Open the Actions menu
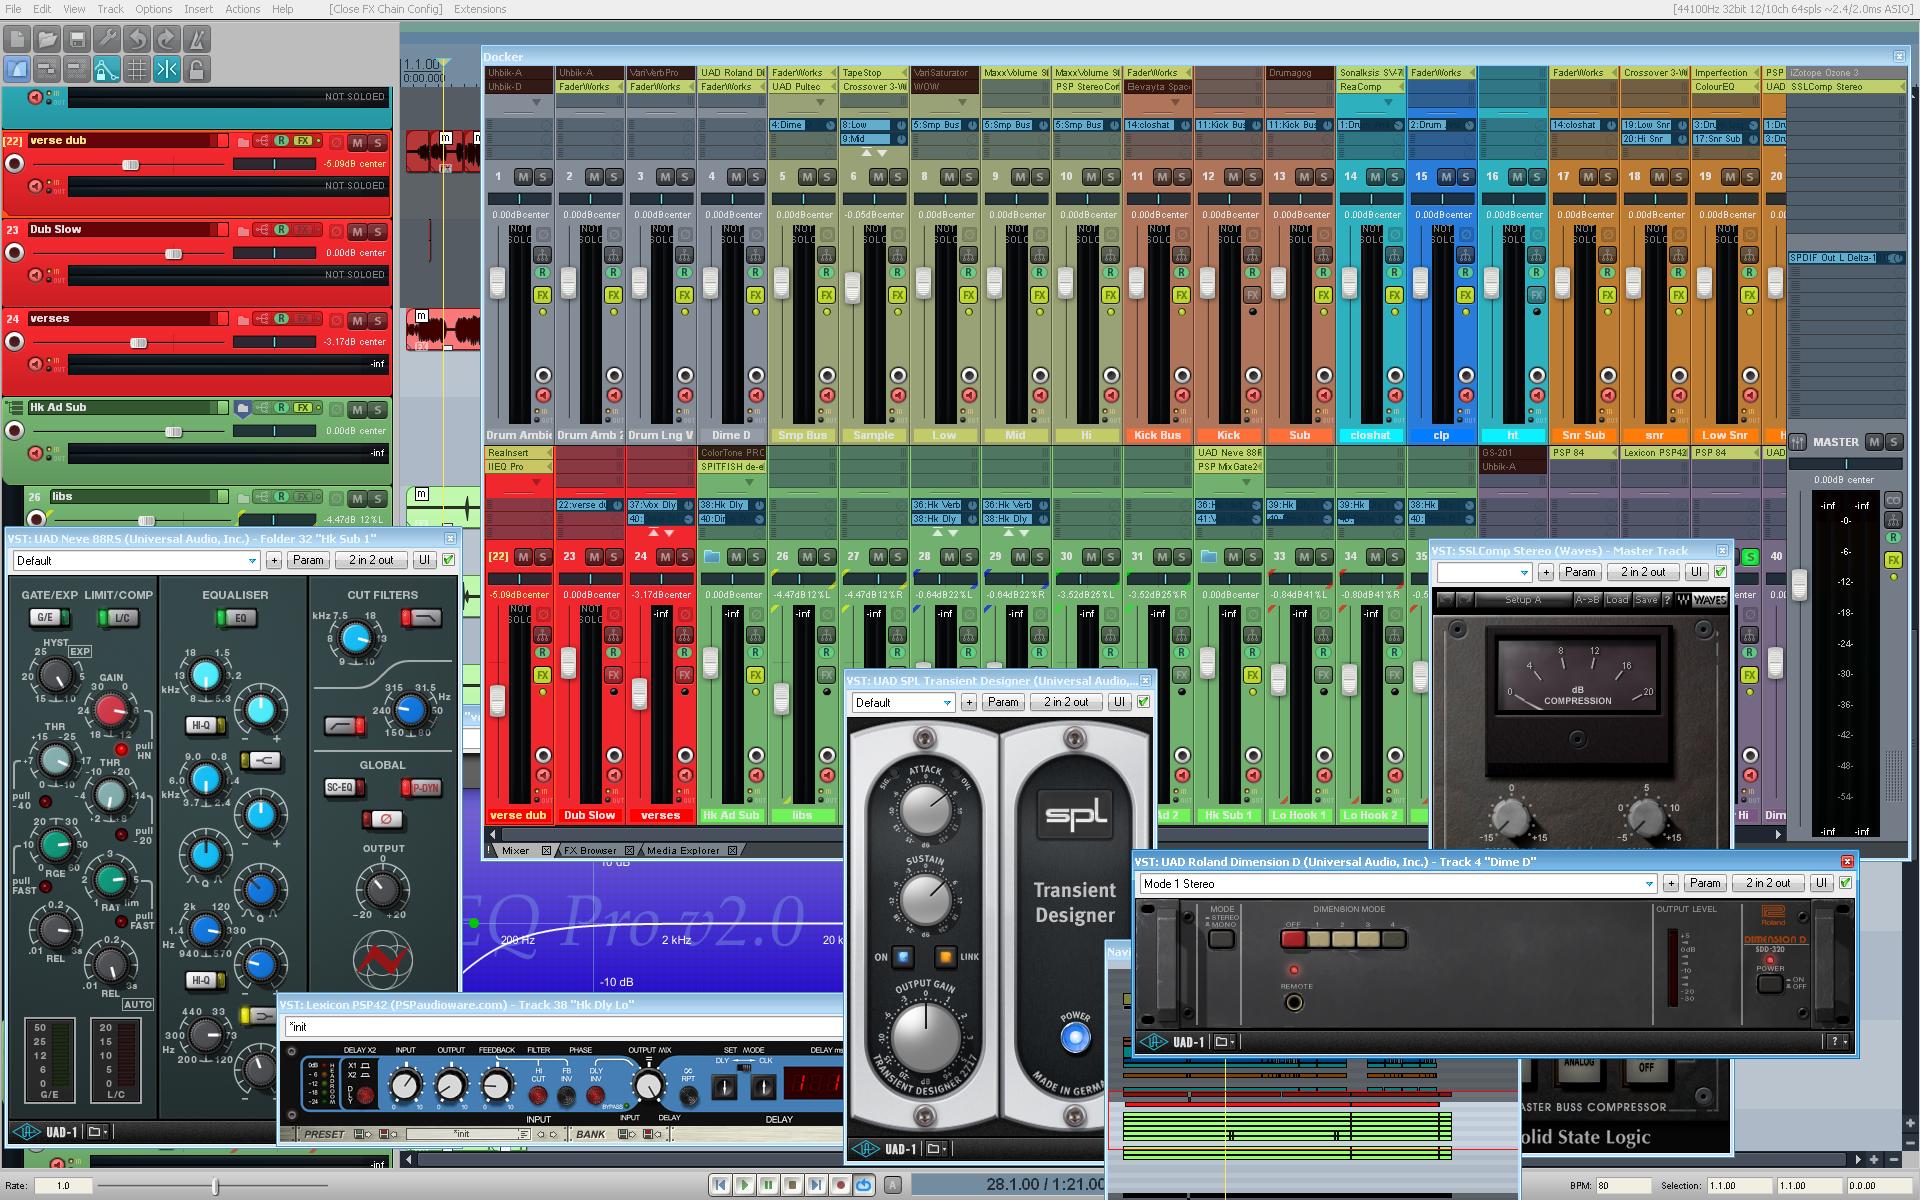1920x1200 pixels. tap(242, 9)
